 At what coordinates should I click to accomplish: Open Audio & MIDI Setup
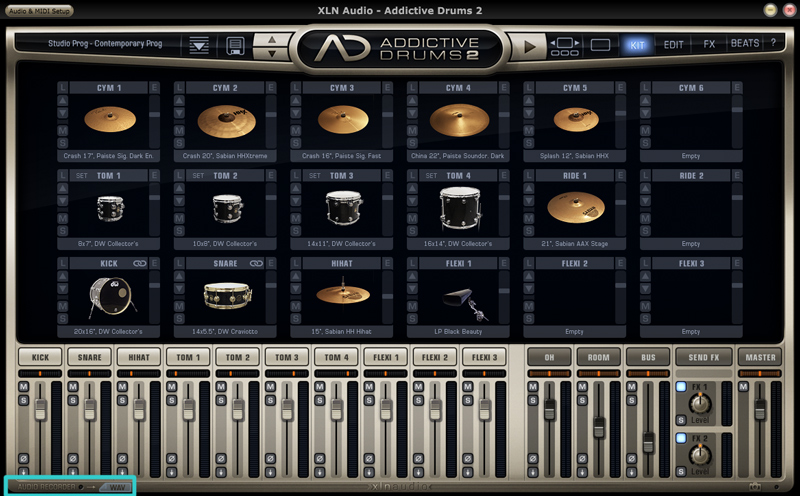(x=39, y=11)
